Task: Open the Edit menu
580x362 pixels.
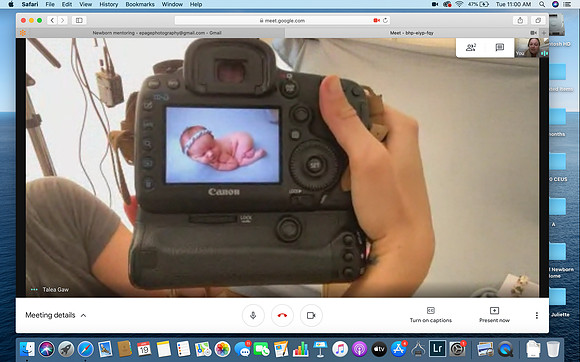Action: (67, 4)
